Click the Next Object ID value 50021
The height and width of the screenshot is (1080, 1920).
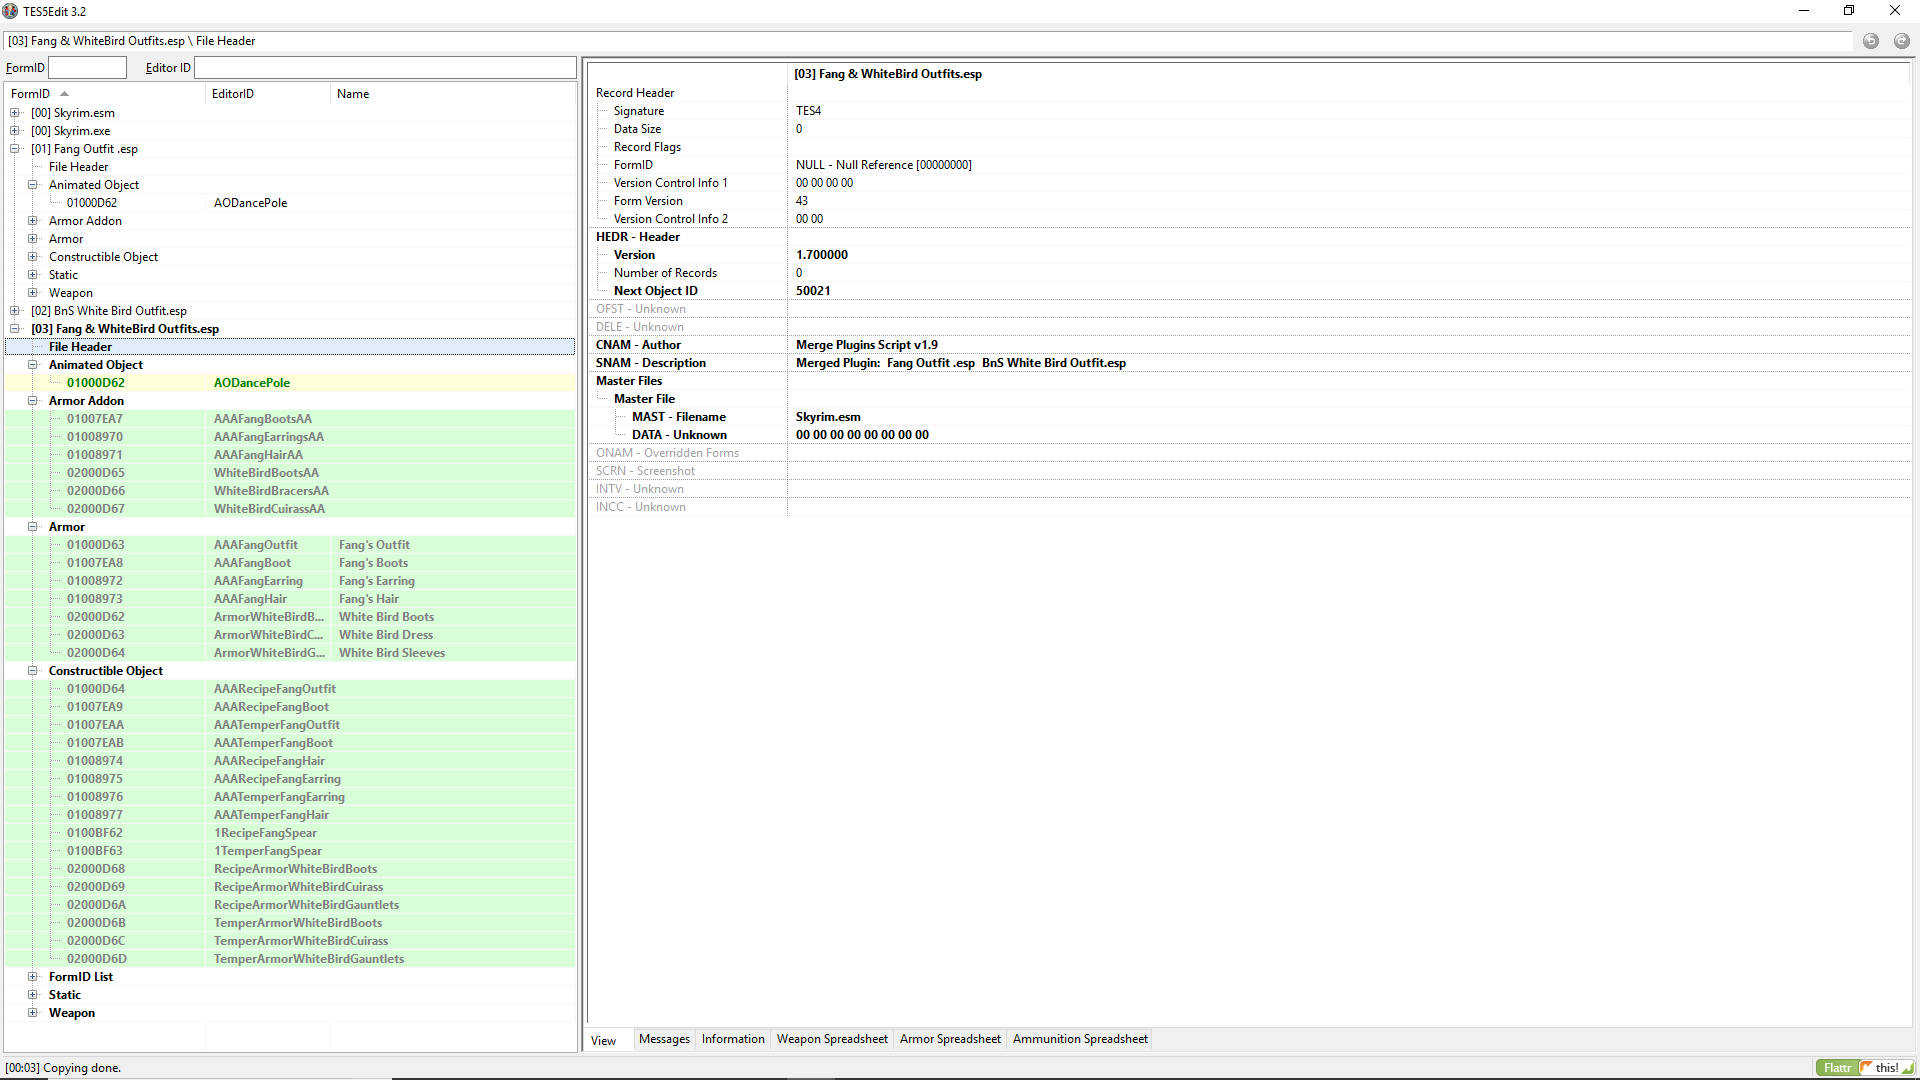tap(813, 291)
